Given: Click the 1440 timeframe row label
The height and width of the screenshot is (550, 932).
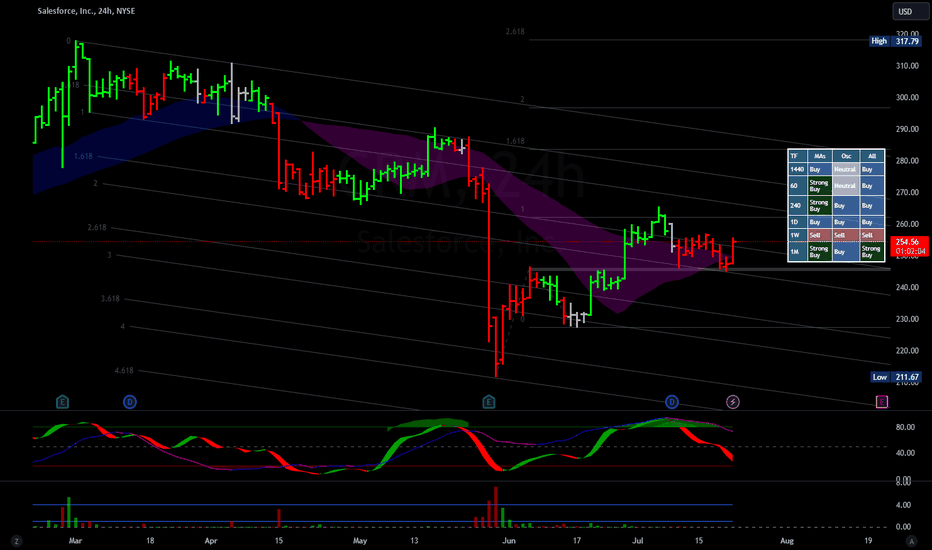Looking at the screenshot, I should point(797,169).
